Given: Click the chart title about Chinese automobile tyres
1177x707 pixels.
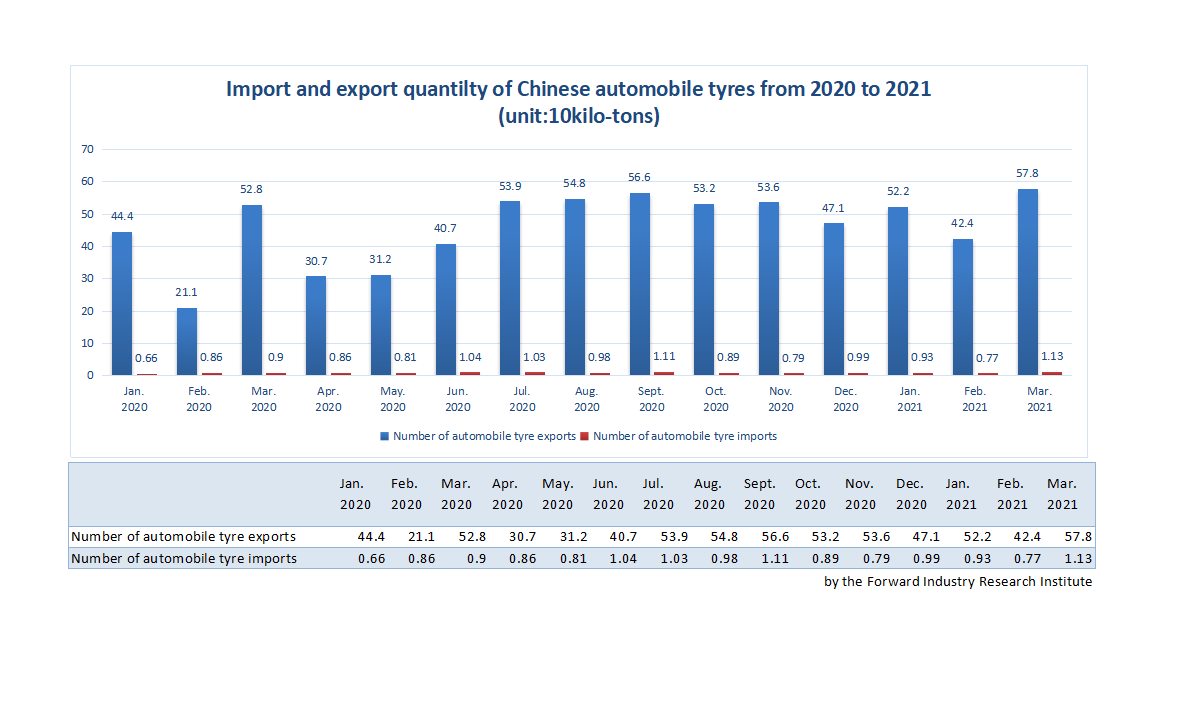Looking at the screenshot, I should pos(580,88).
